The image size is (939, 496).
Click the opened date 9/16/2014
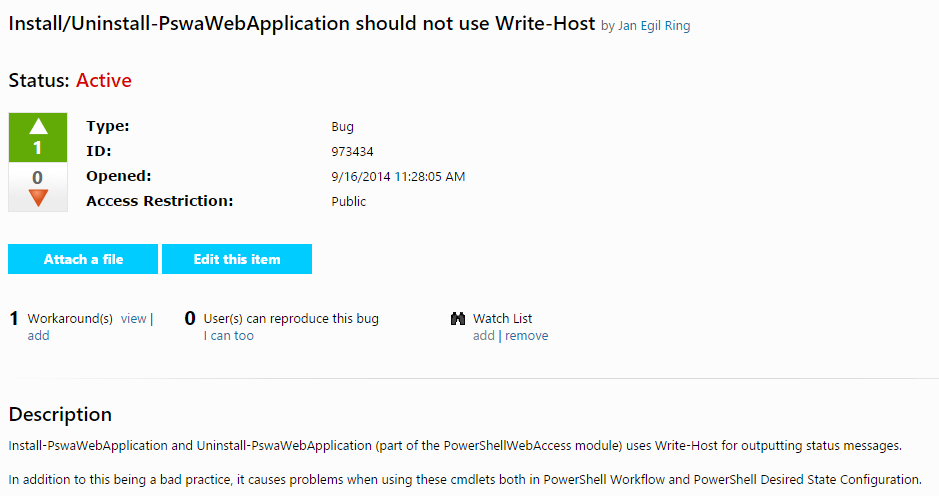[x=398, y=177]
